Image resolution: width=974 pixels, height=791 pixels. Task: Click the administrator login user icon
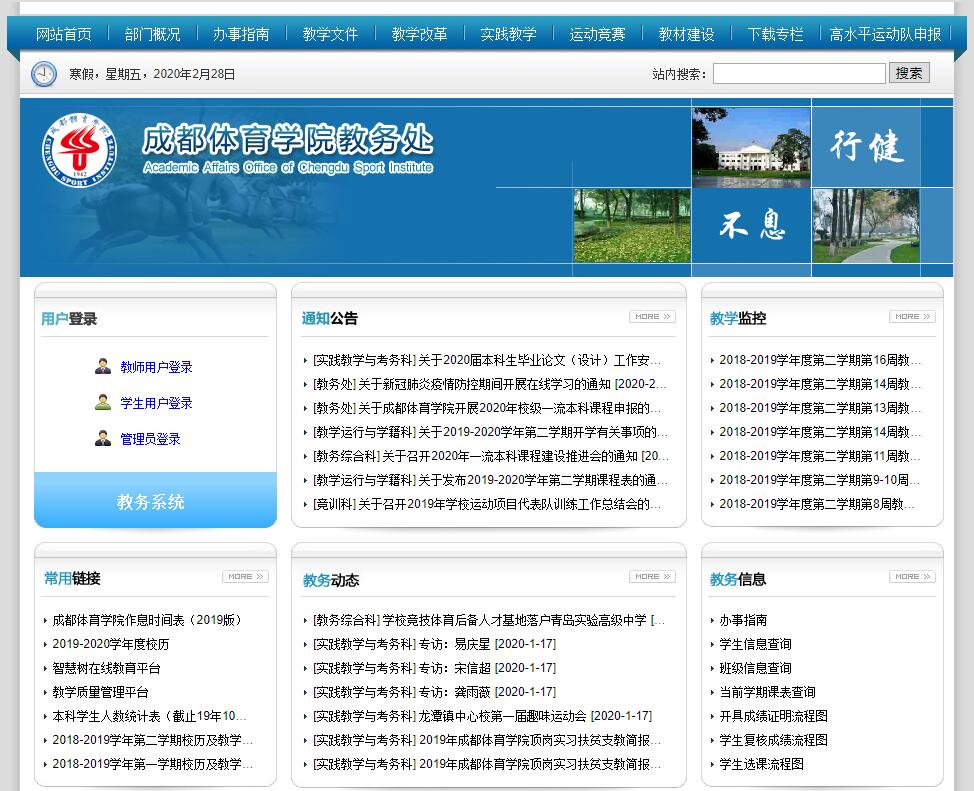click(103, 438)
